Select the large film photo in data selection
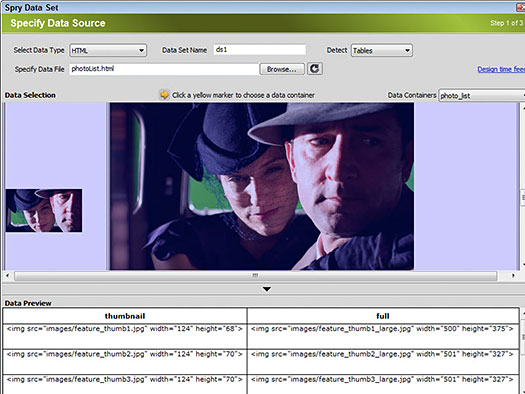This screenshot has height=394, width=525. (262, 186)
